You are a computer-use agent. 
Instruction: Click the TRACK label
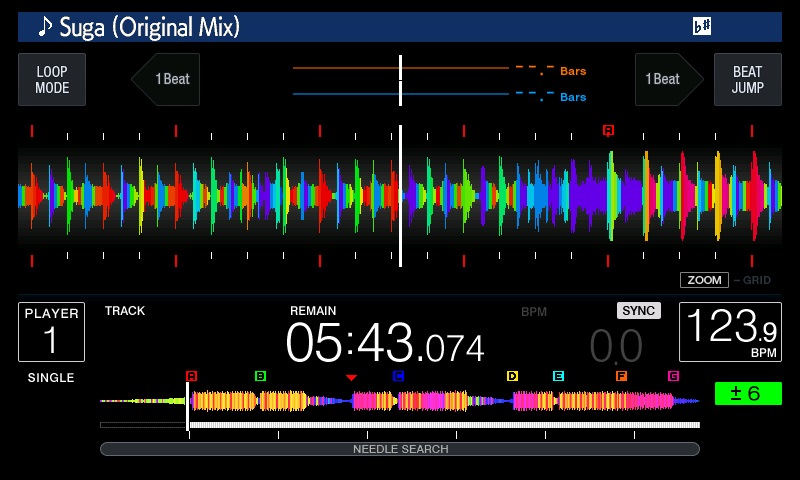click(x=125, y=311)
